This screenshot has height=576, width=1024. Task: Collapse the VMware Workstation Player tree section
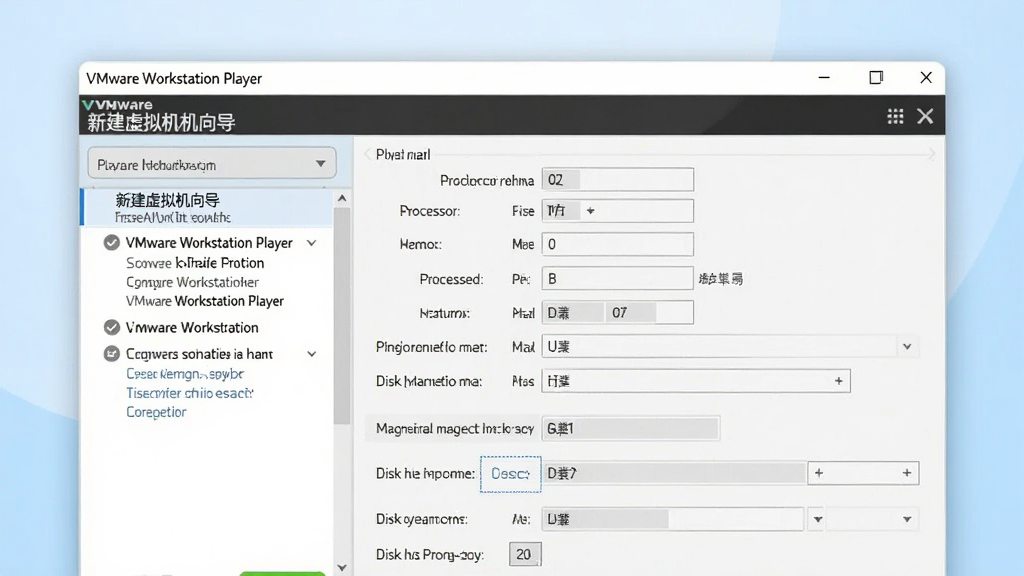click(x=312, y=243)
